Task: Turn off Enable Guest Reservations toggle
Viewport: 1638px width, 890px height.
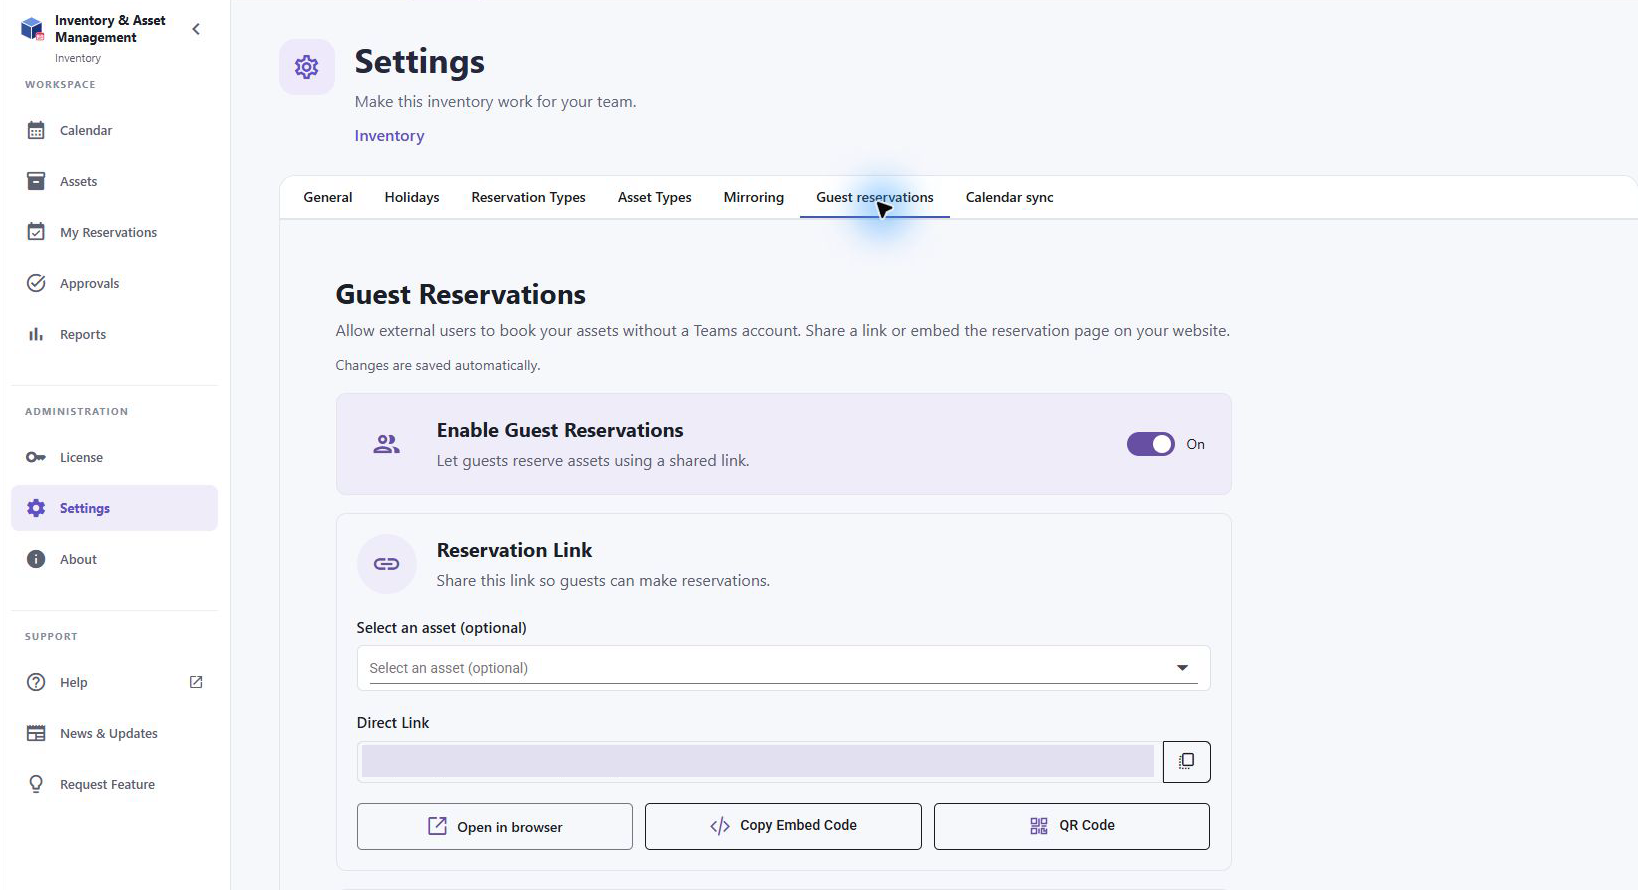Action: pos(1151,444)
